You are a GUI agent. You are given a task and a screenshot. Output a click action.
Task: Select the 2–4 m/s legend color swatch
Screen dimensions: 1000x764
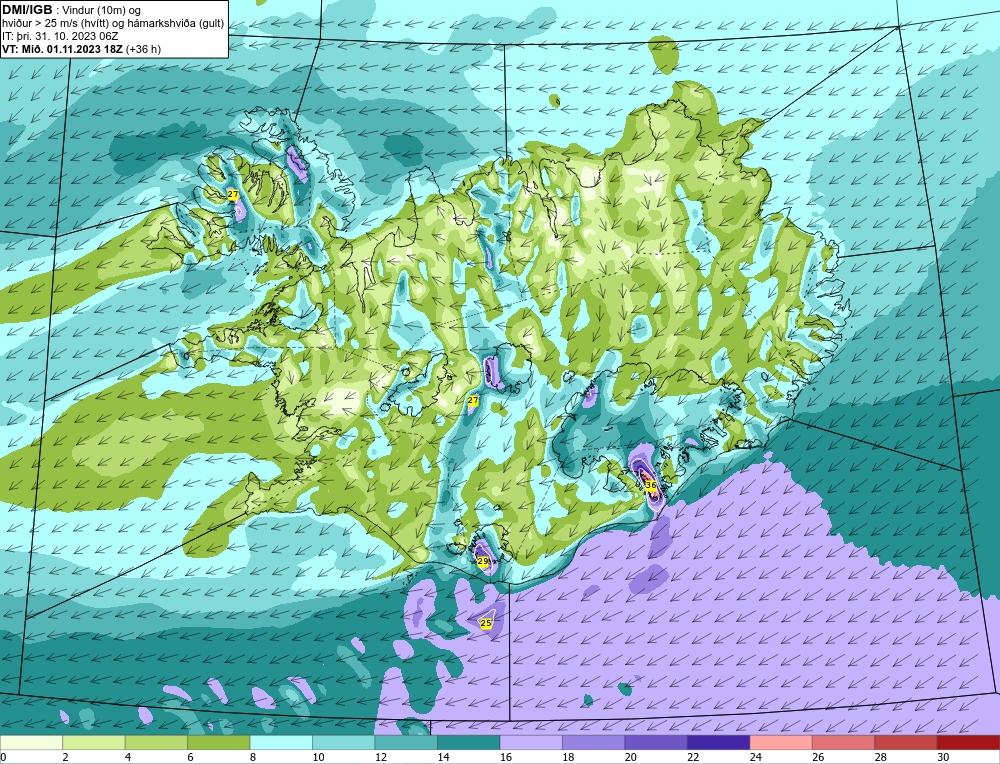94,742
